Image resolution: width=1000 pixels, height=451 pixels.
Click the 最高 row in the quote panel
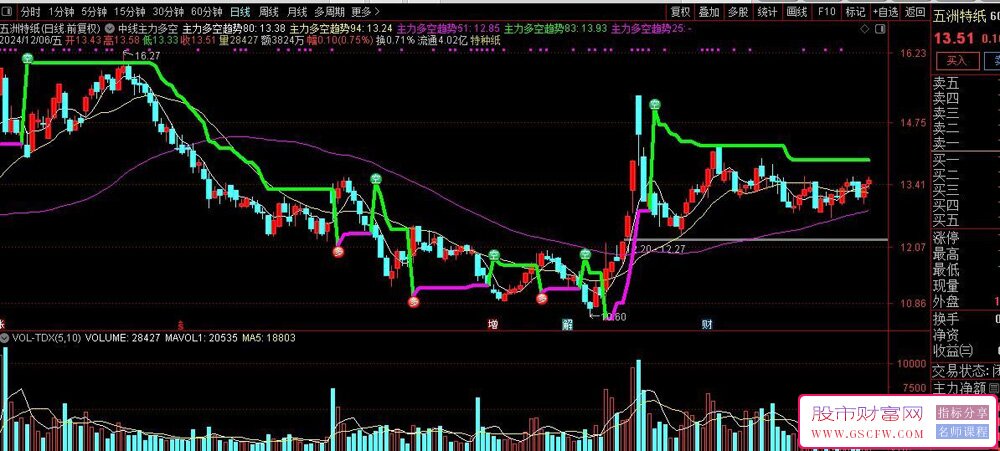[x=966, y=255]
